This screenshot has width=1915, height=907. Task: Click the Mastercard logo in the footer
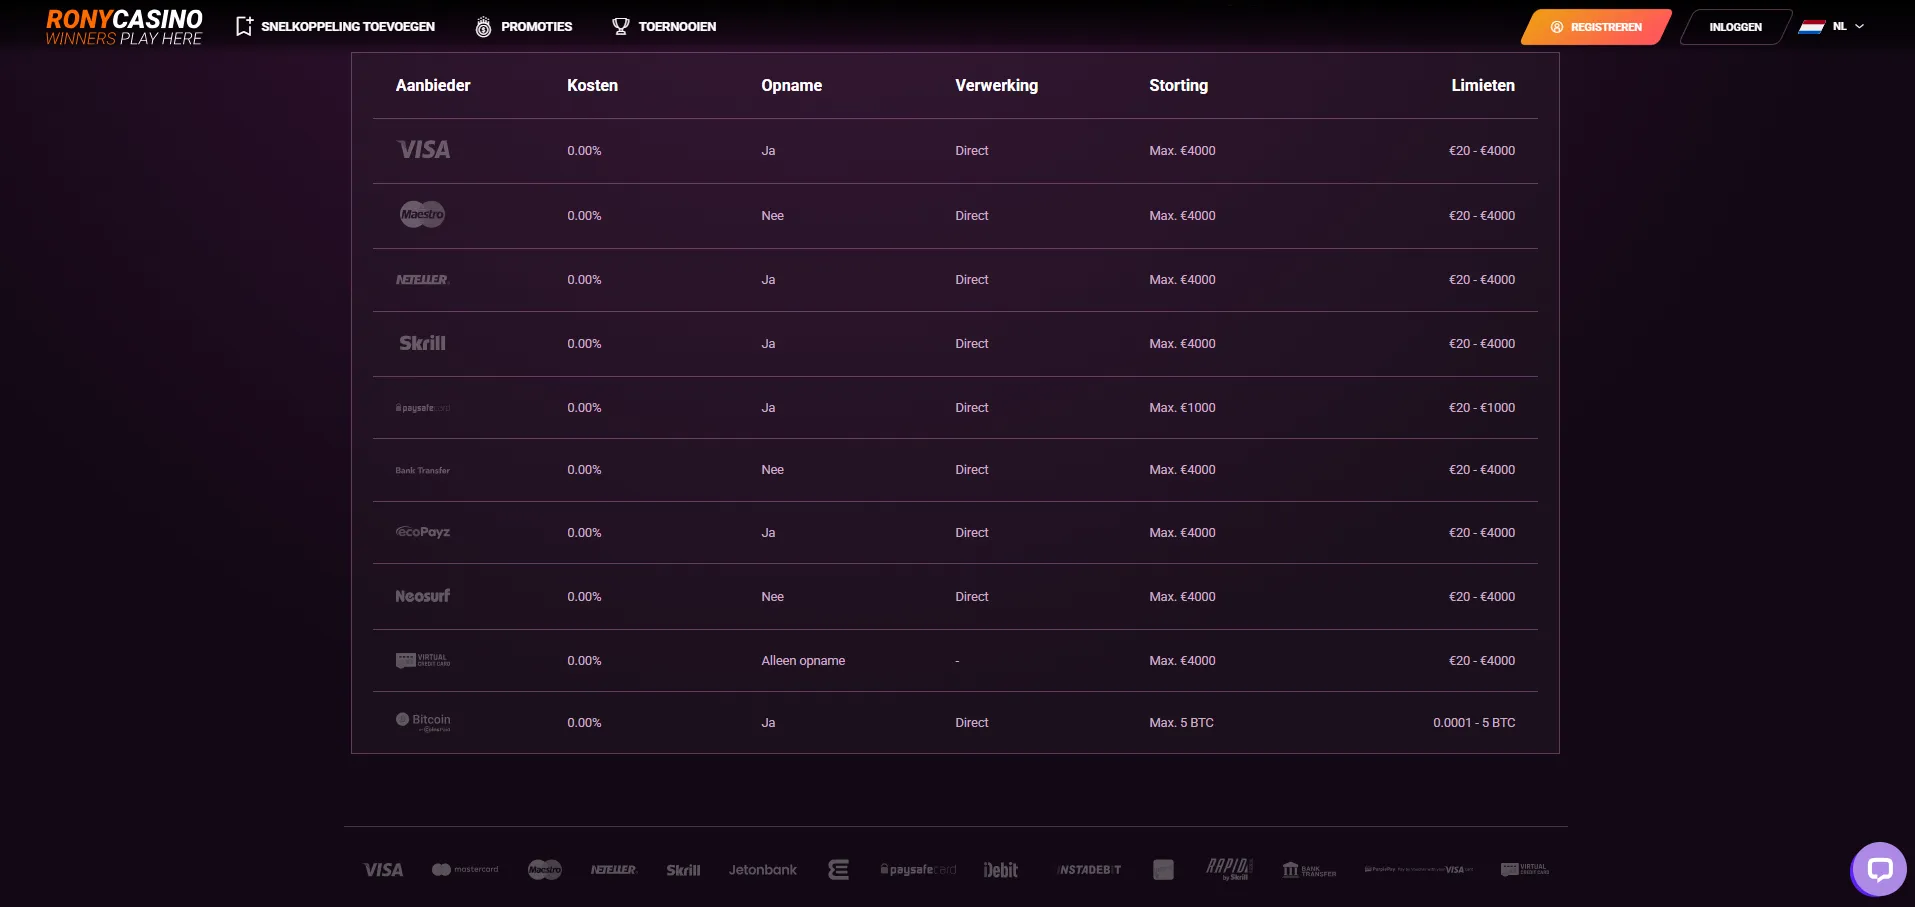click(x=465, y=870)
